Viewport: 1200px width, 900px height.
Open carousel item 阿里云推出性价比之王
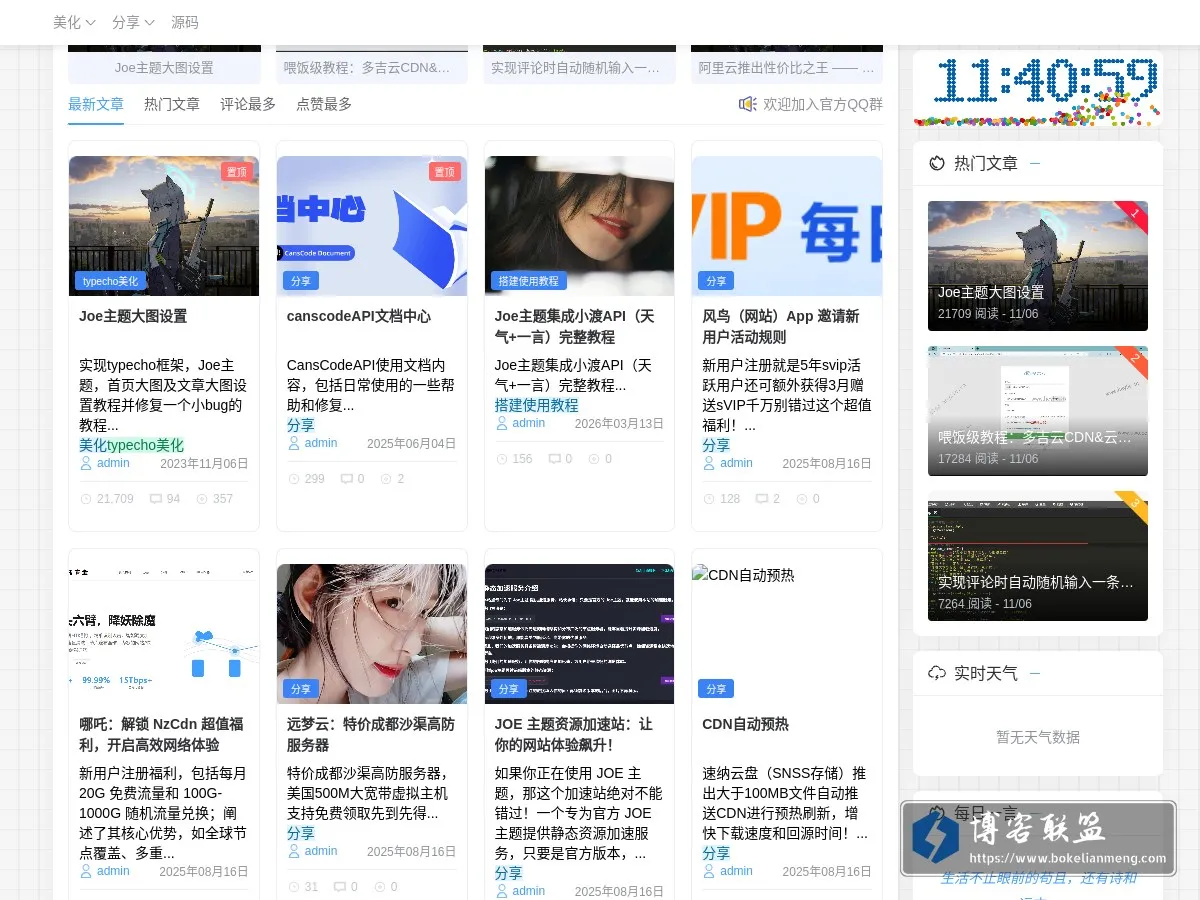coord(787,68)
